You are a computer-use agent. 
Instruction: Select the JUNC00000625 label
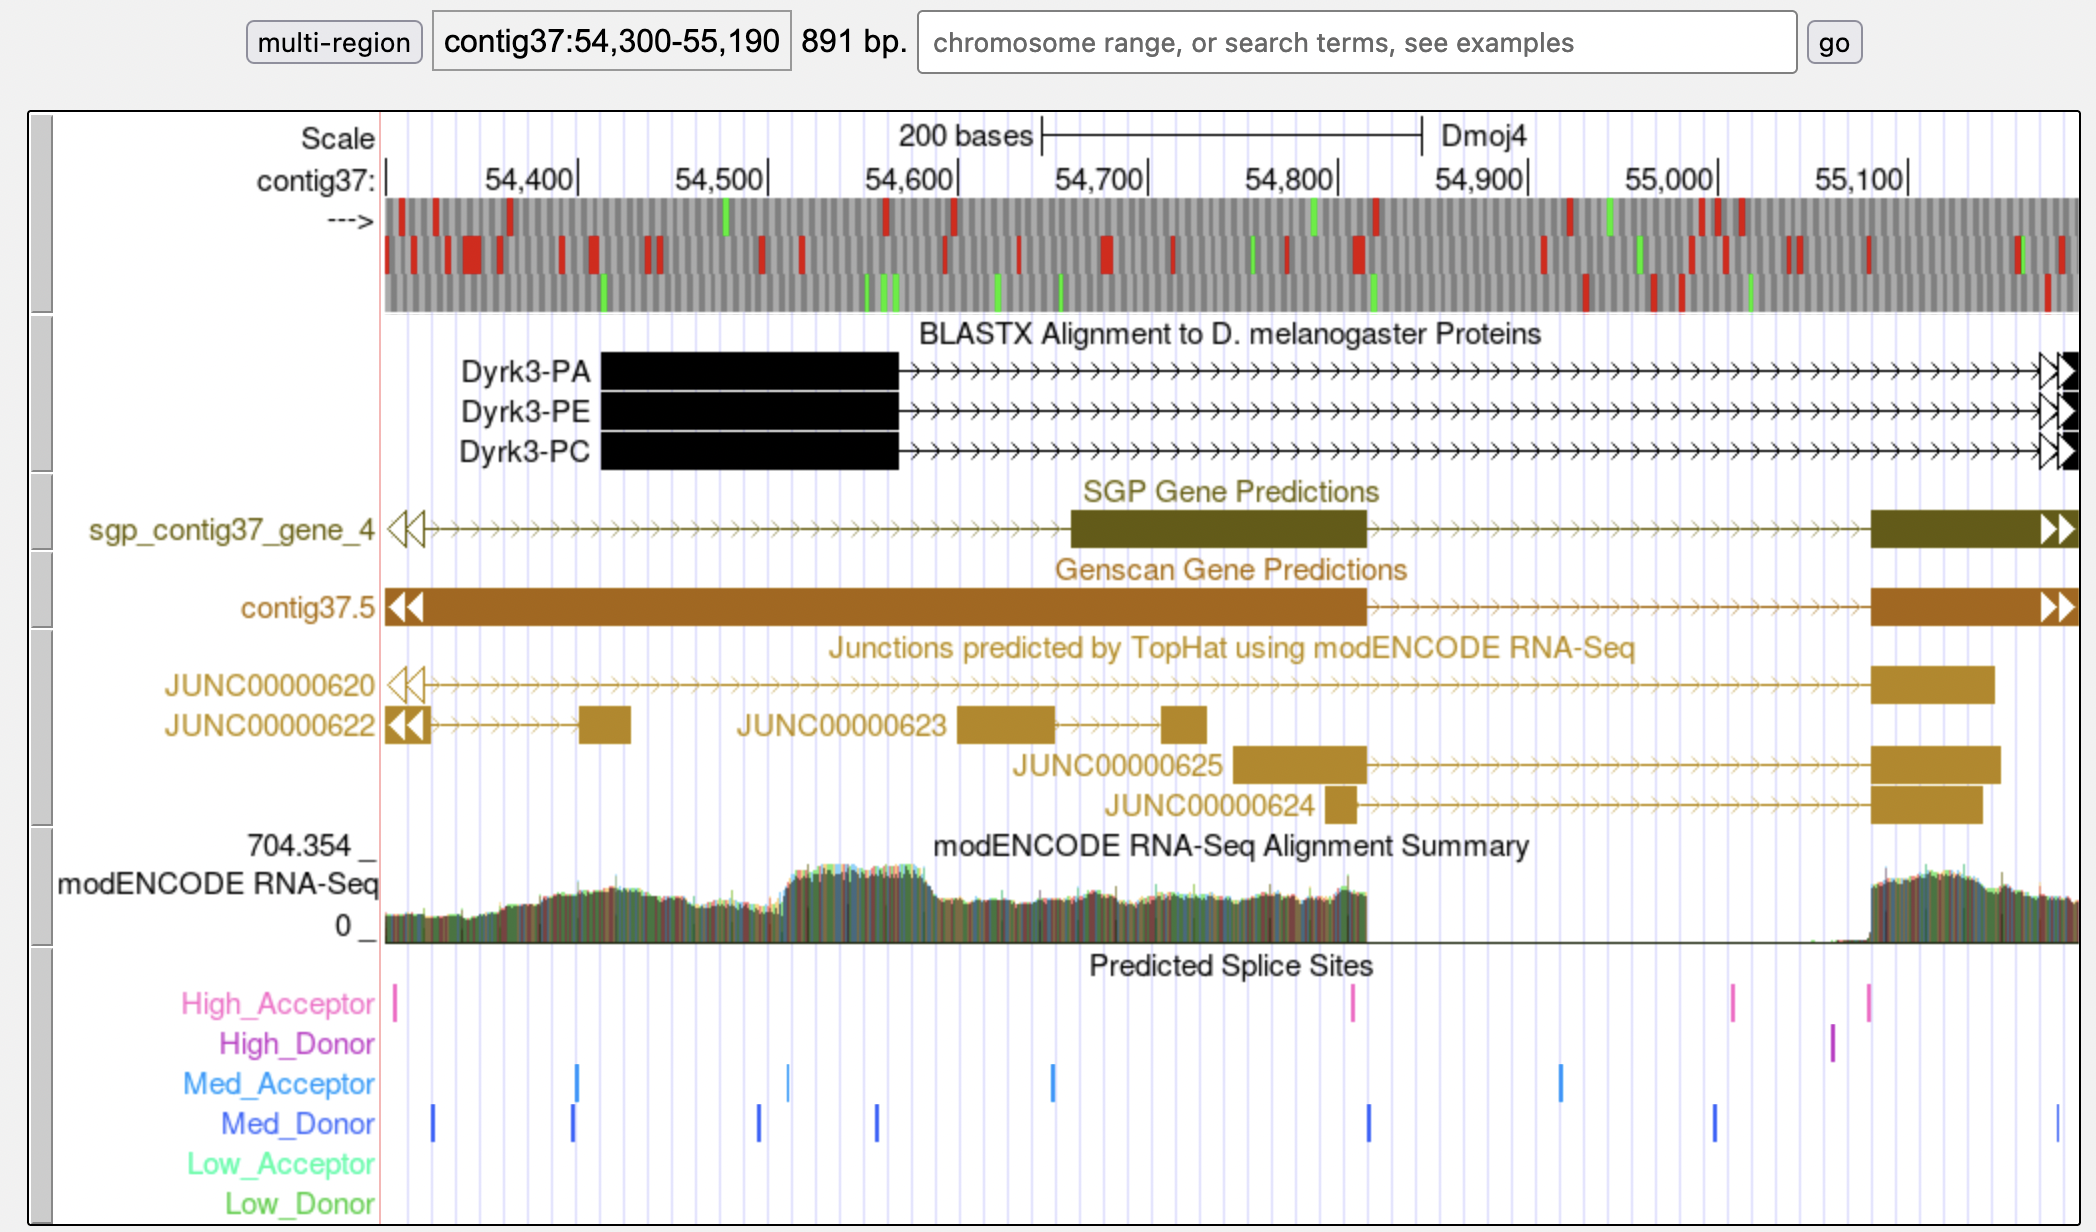click(1117, 765)
